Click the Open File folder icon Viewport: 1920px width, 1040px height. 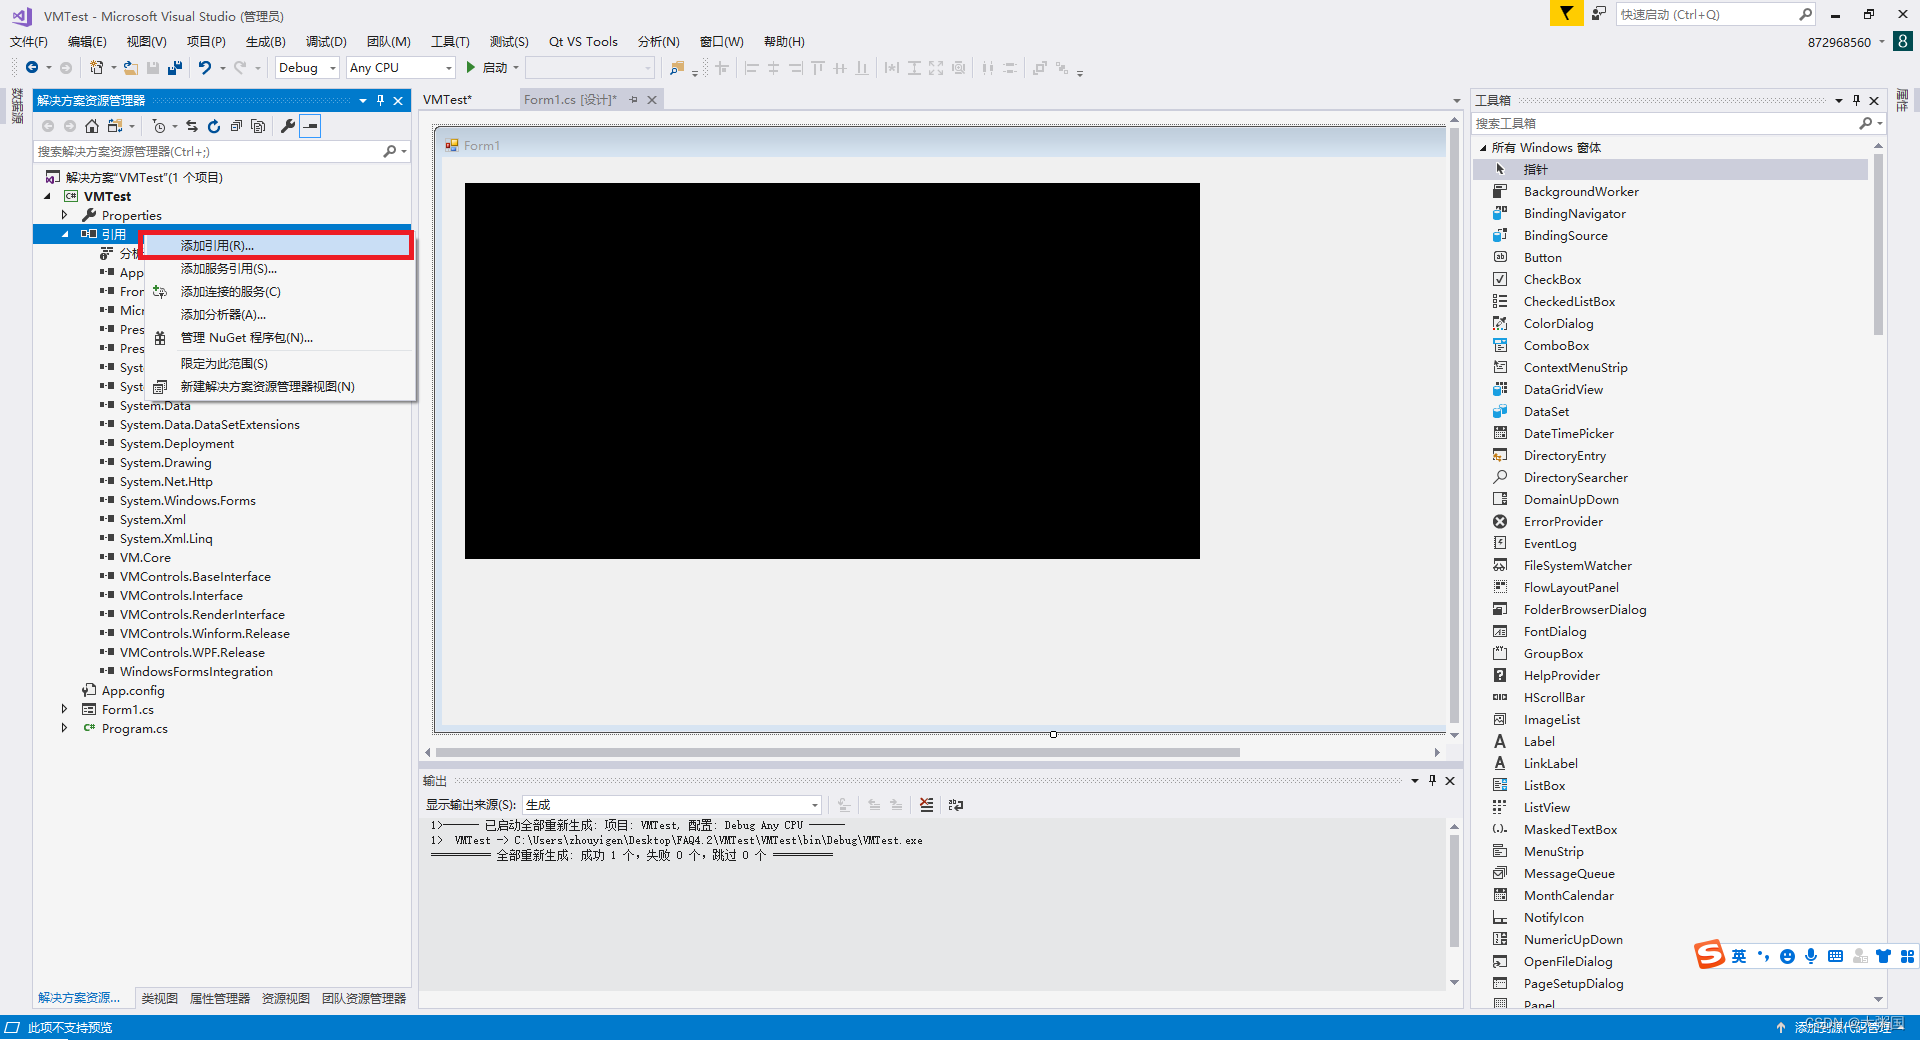pos(130,68)
